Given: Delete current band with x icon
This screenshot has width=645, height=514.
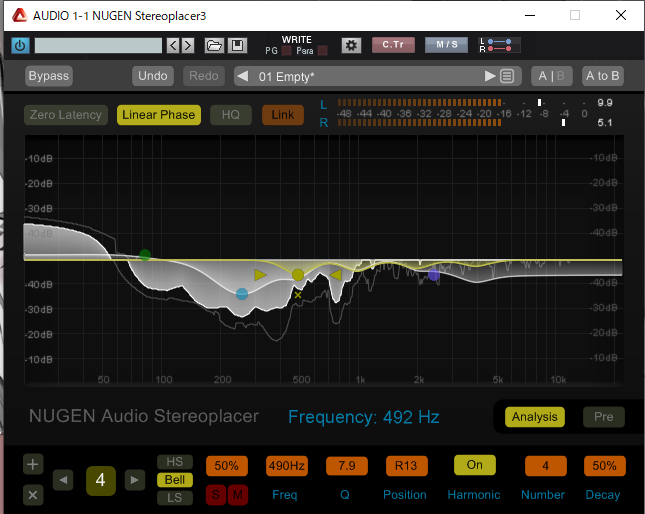Looking at the screenshot, I should coord(32,495).
